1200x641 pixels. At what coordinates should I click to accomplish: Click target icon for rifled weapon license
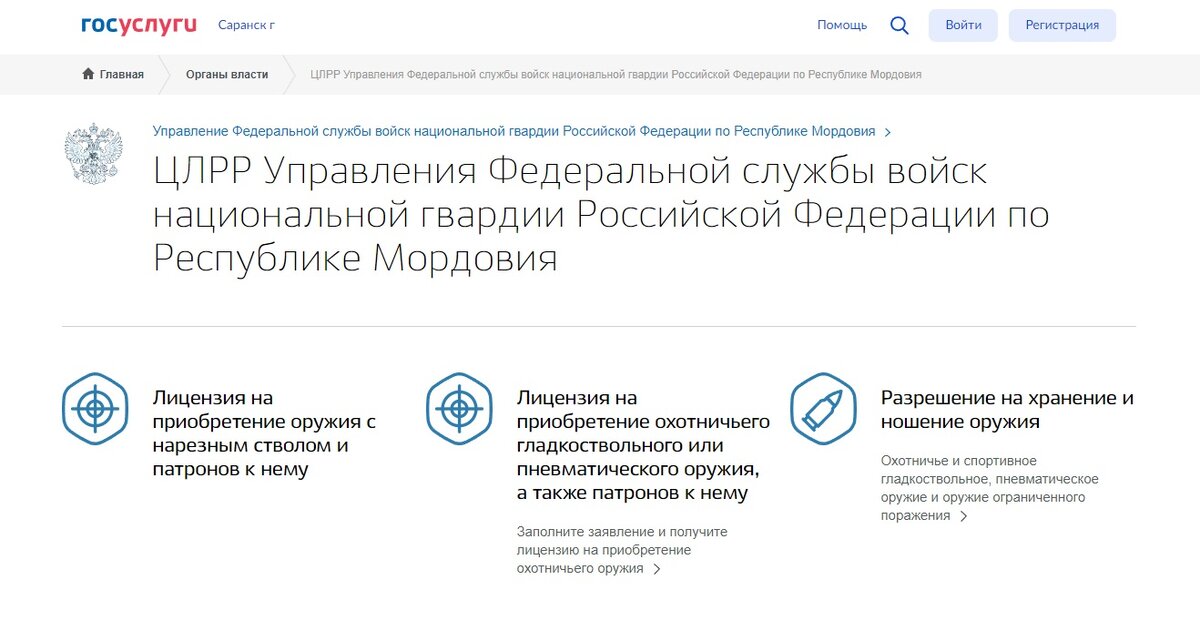(95, 408)
